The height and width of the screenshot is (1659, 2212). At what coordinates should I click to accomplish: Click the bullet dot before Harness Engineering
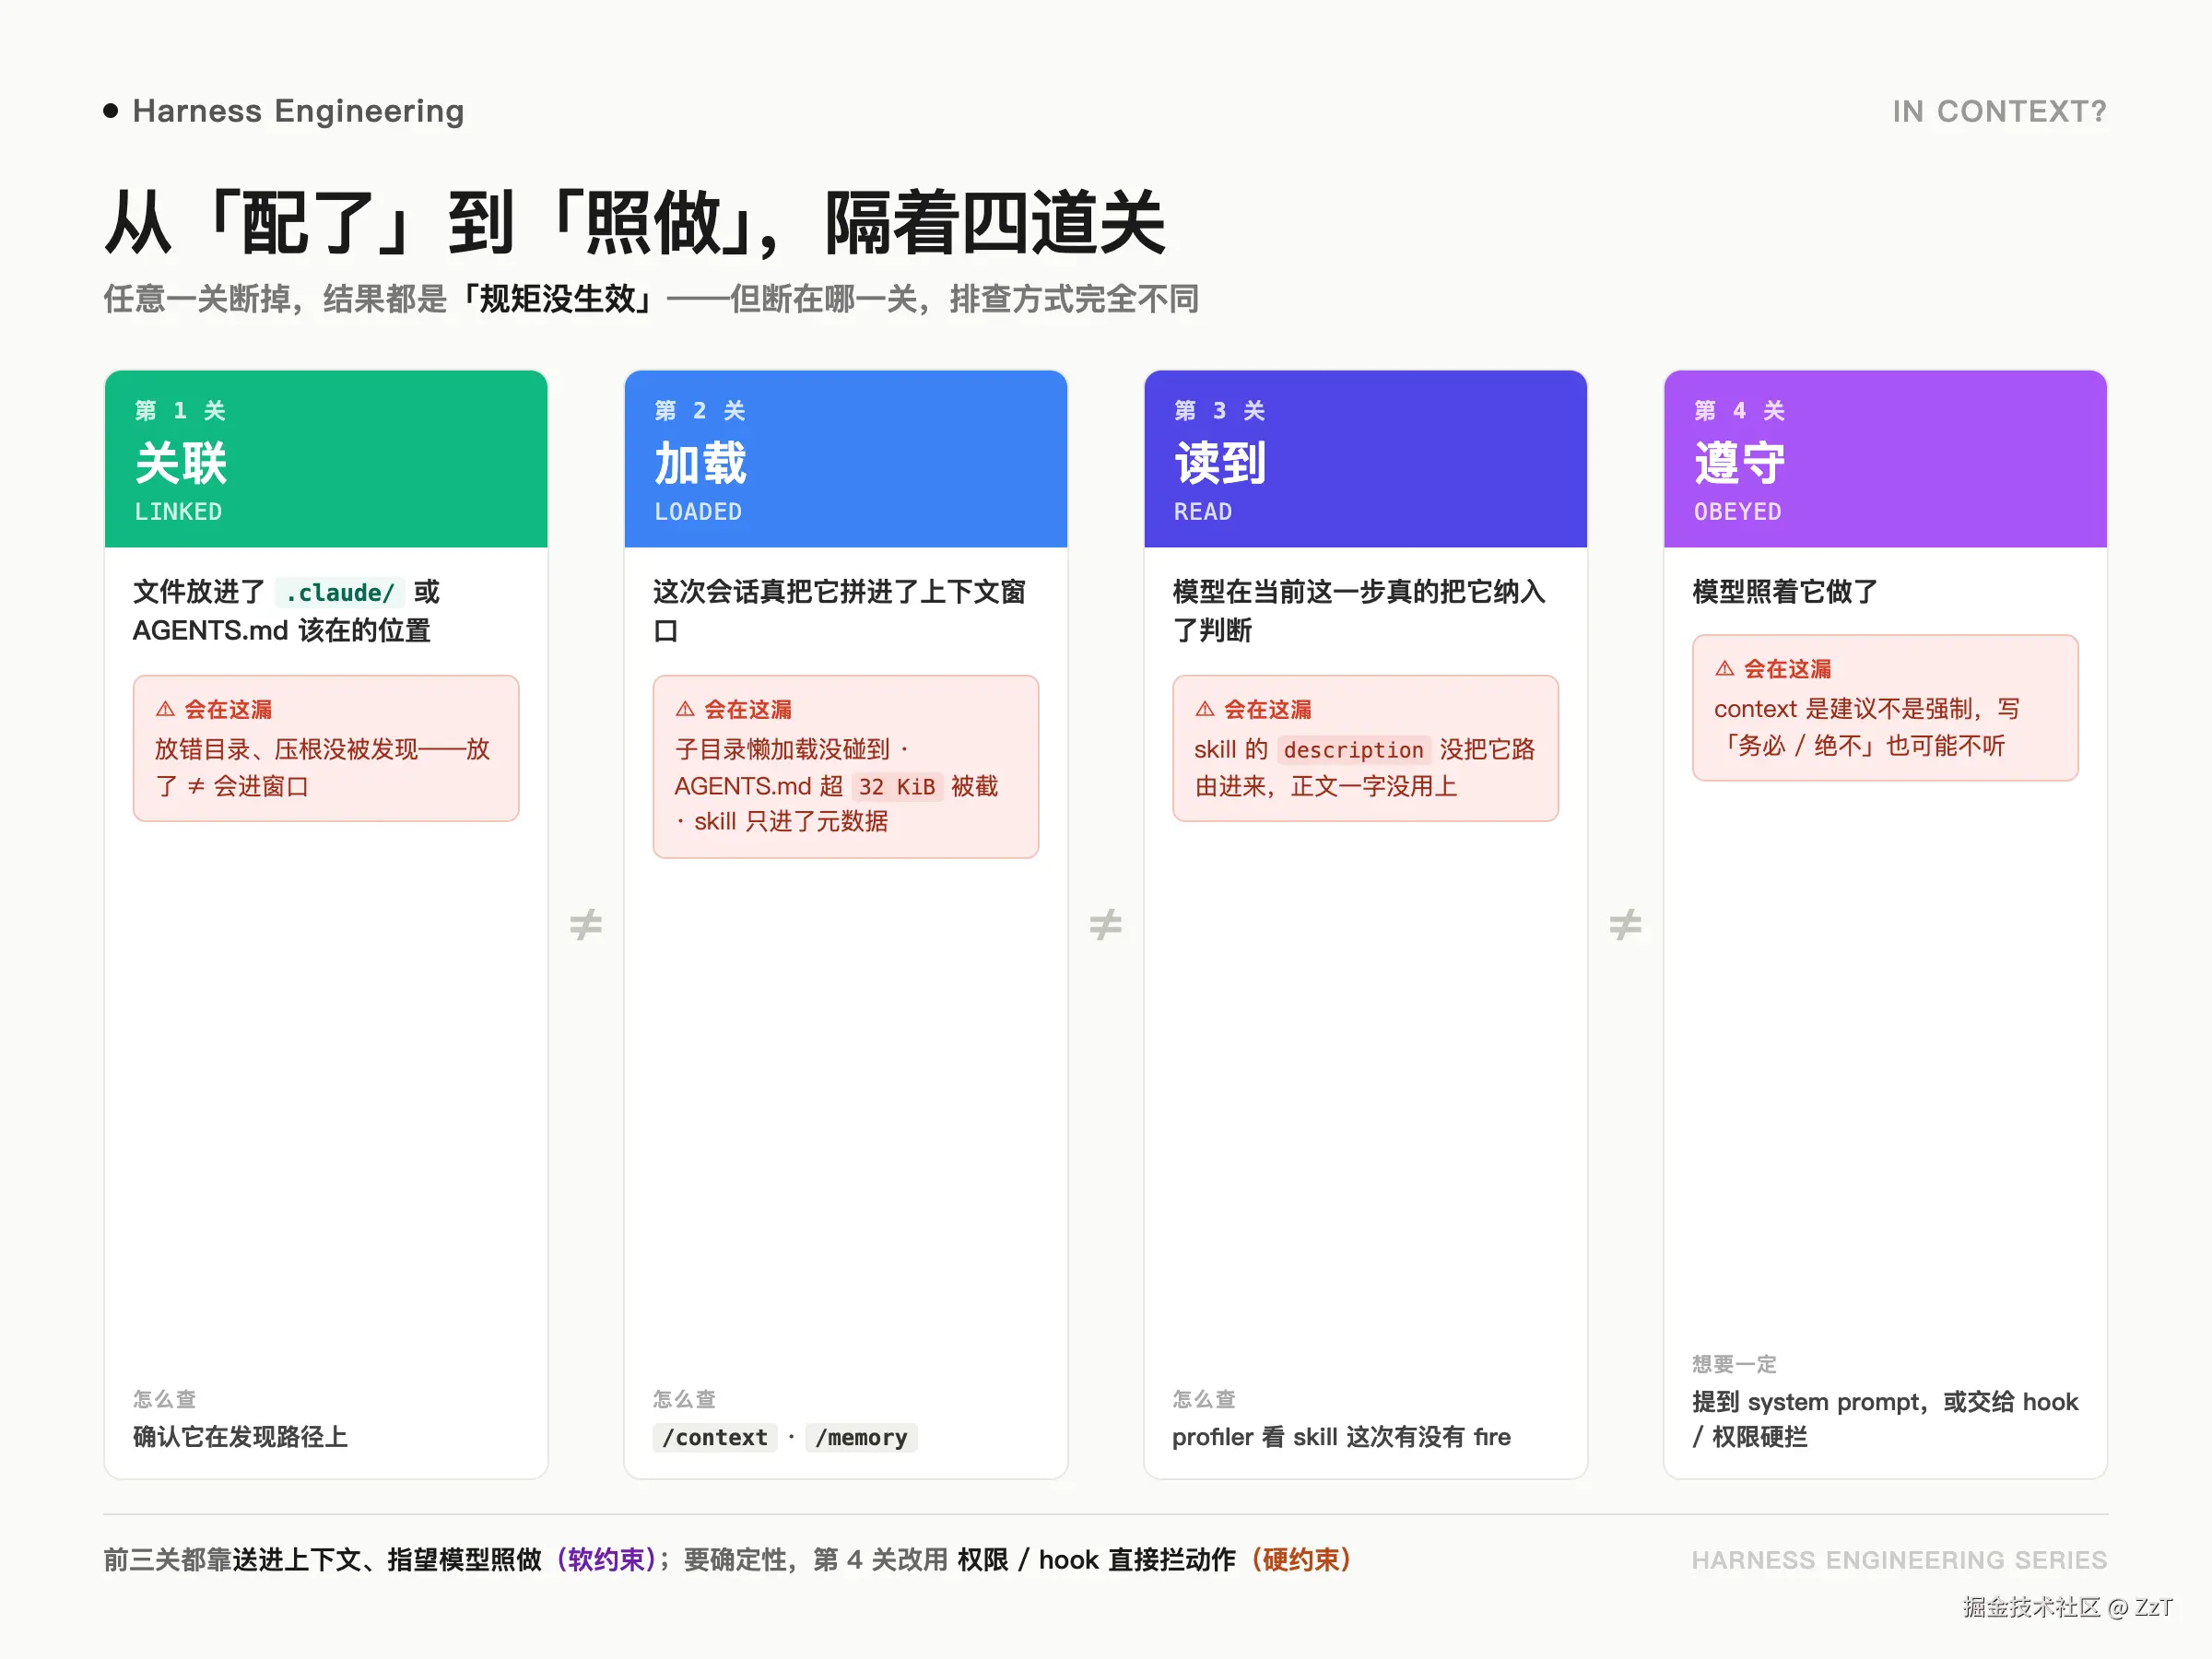point(111,110)
